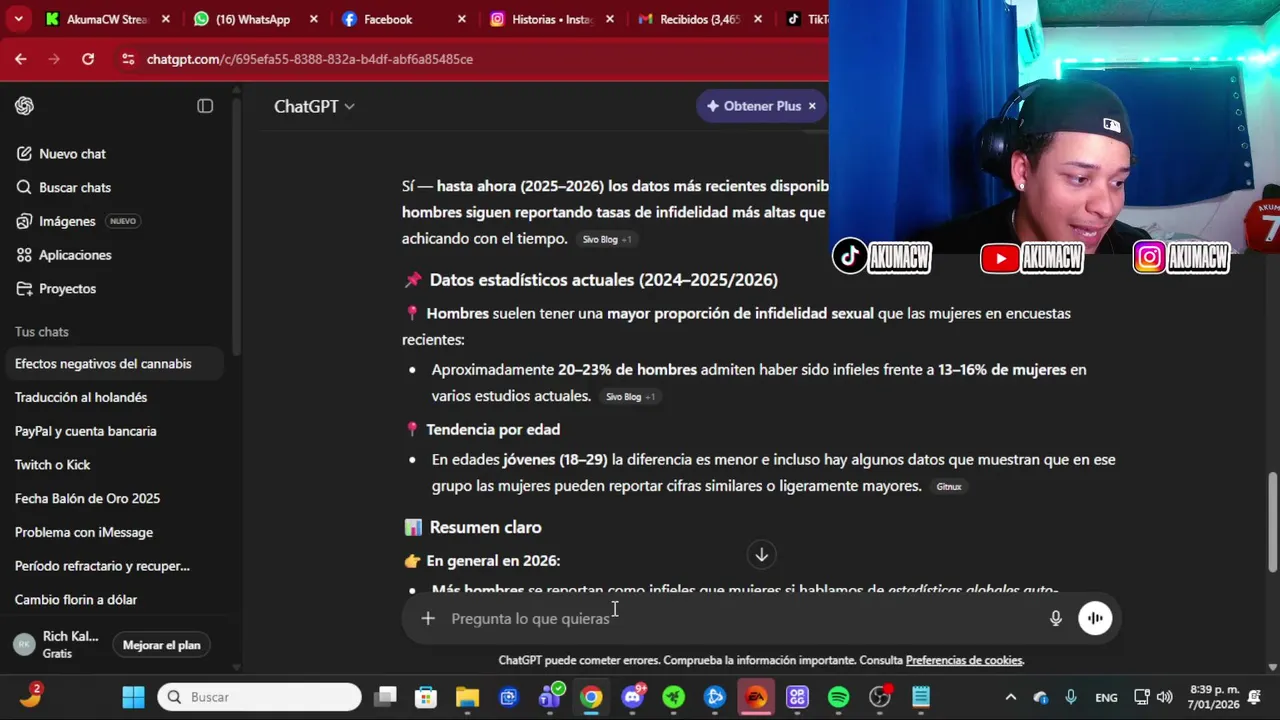The height and width of the screenshot is (720, 1280).
Task: Open the ChatGPT logo home icon
Action: click(25, 106)
